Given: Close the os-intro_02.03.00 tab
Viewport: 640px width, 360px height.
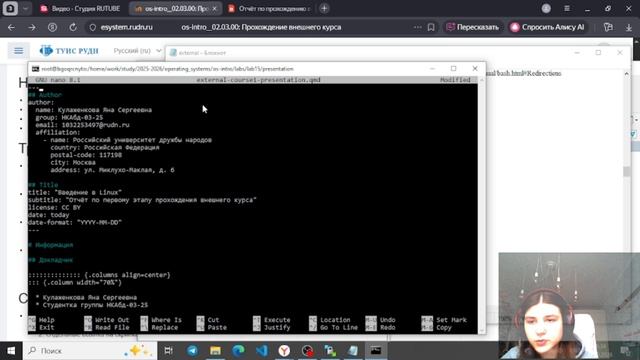Looking at the screenshot, I should coord(215,9).
